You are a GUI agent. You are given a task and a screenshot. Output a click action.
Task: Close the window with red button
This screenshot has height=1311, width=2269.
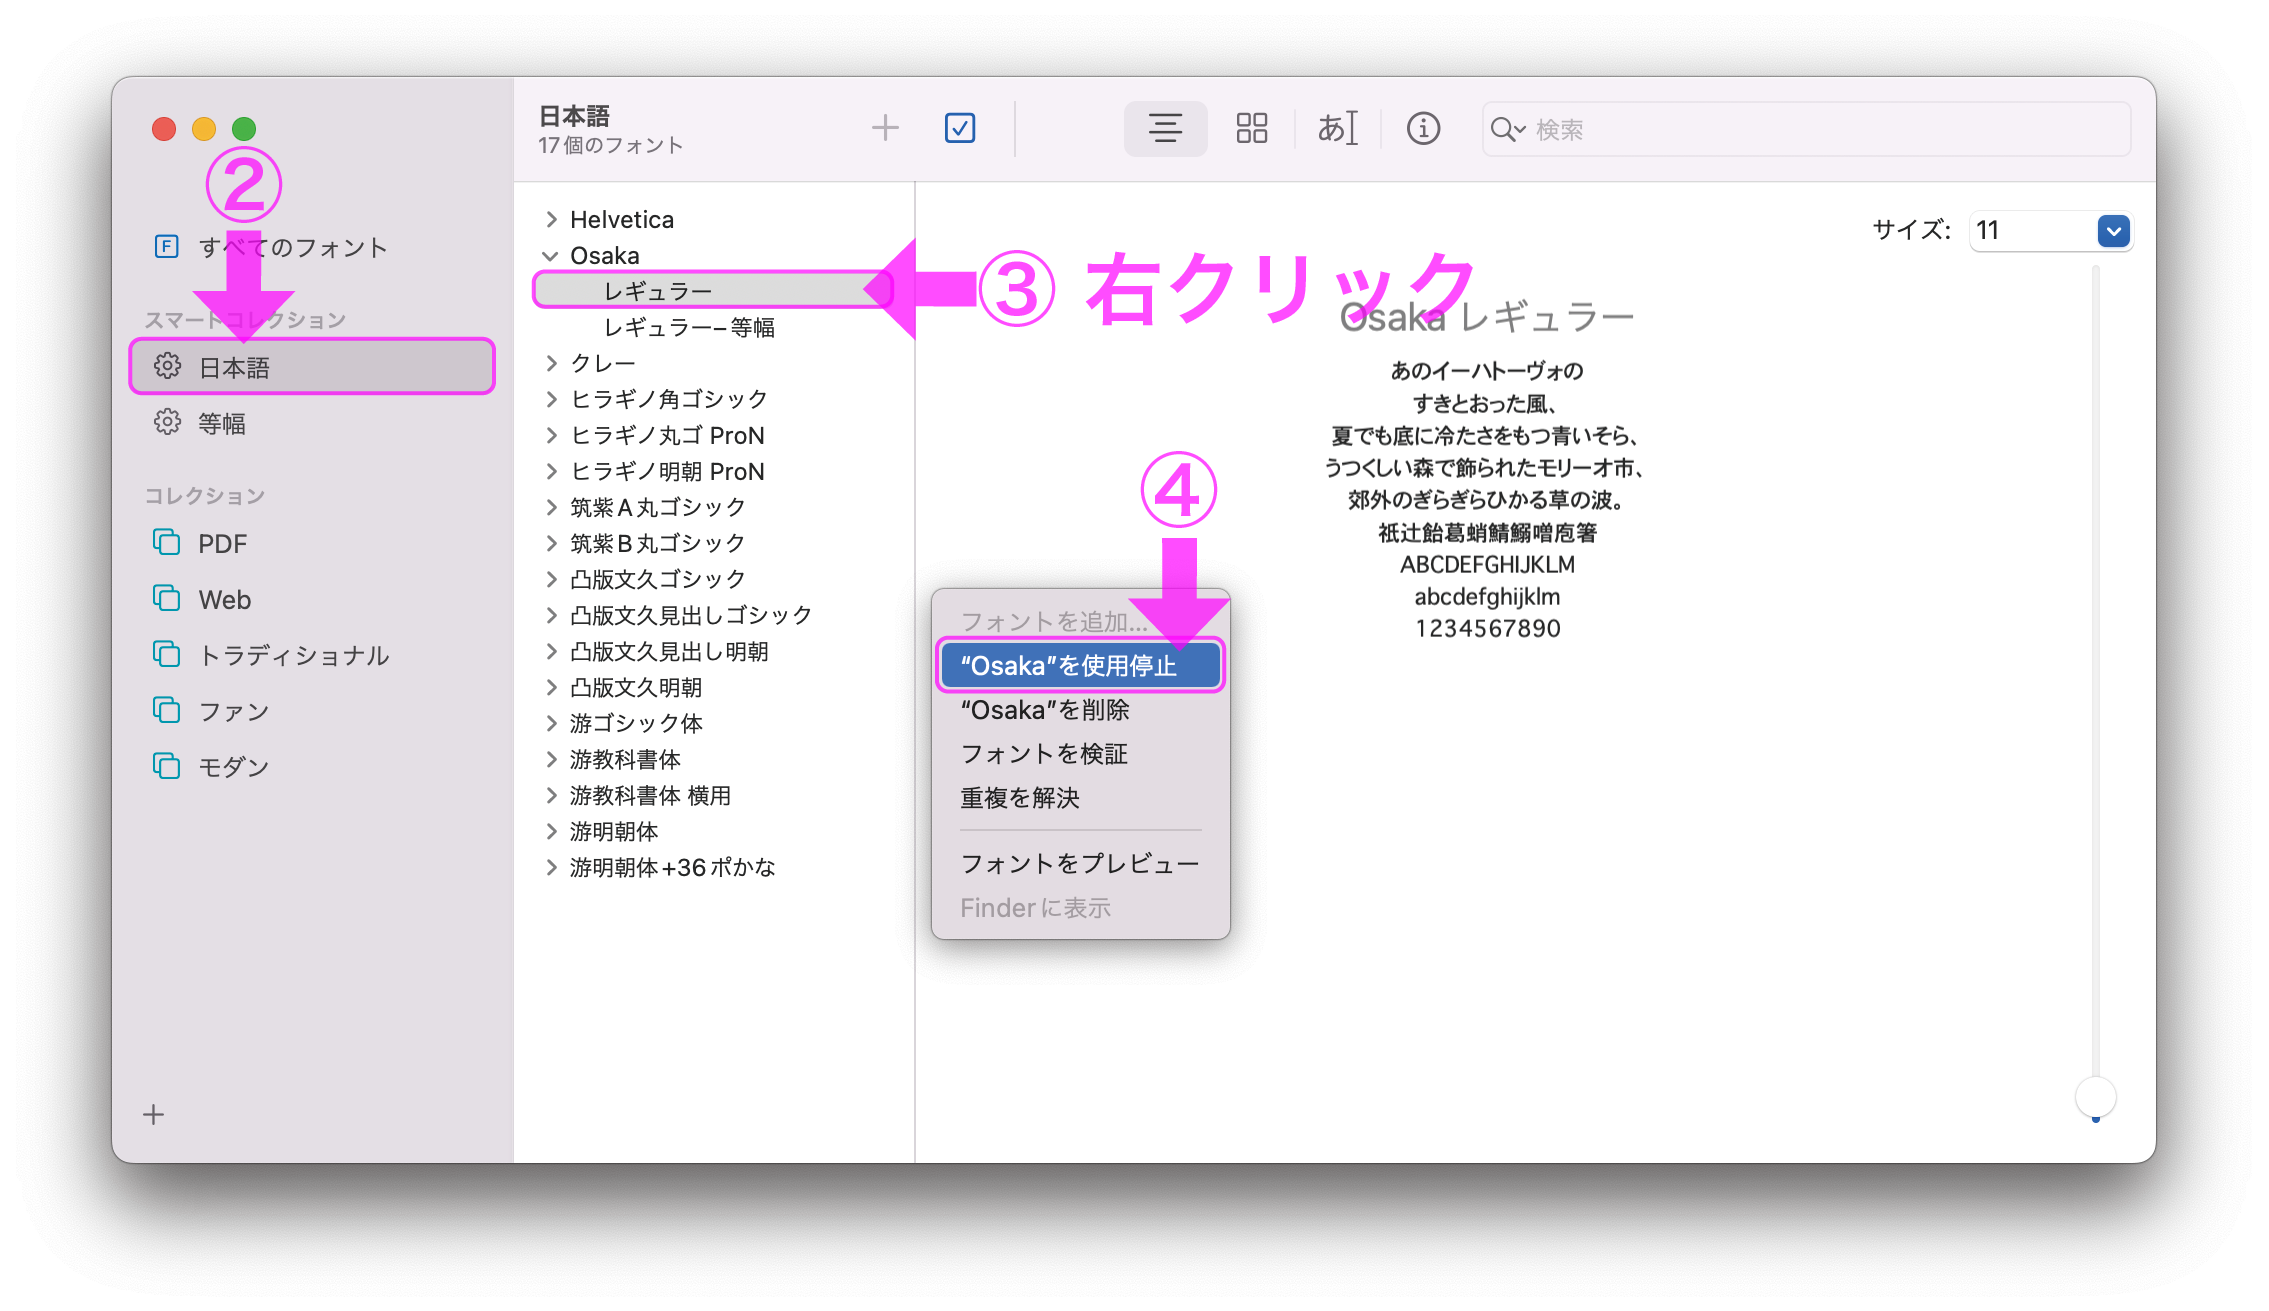(164, 129)
